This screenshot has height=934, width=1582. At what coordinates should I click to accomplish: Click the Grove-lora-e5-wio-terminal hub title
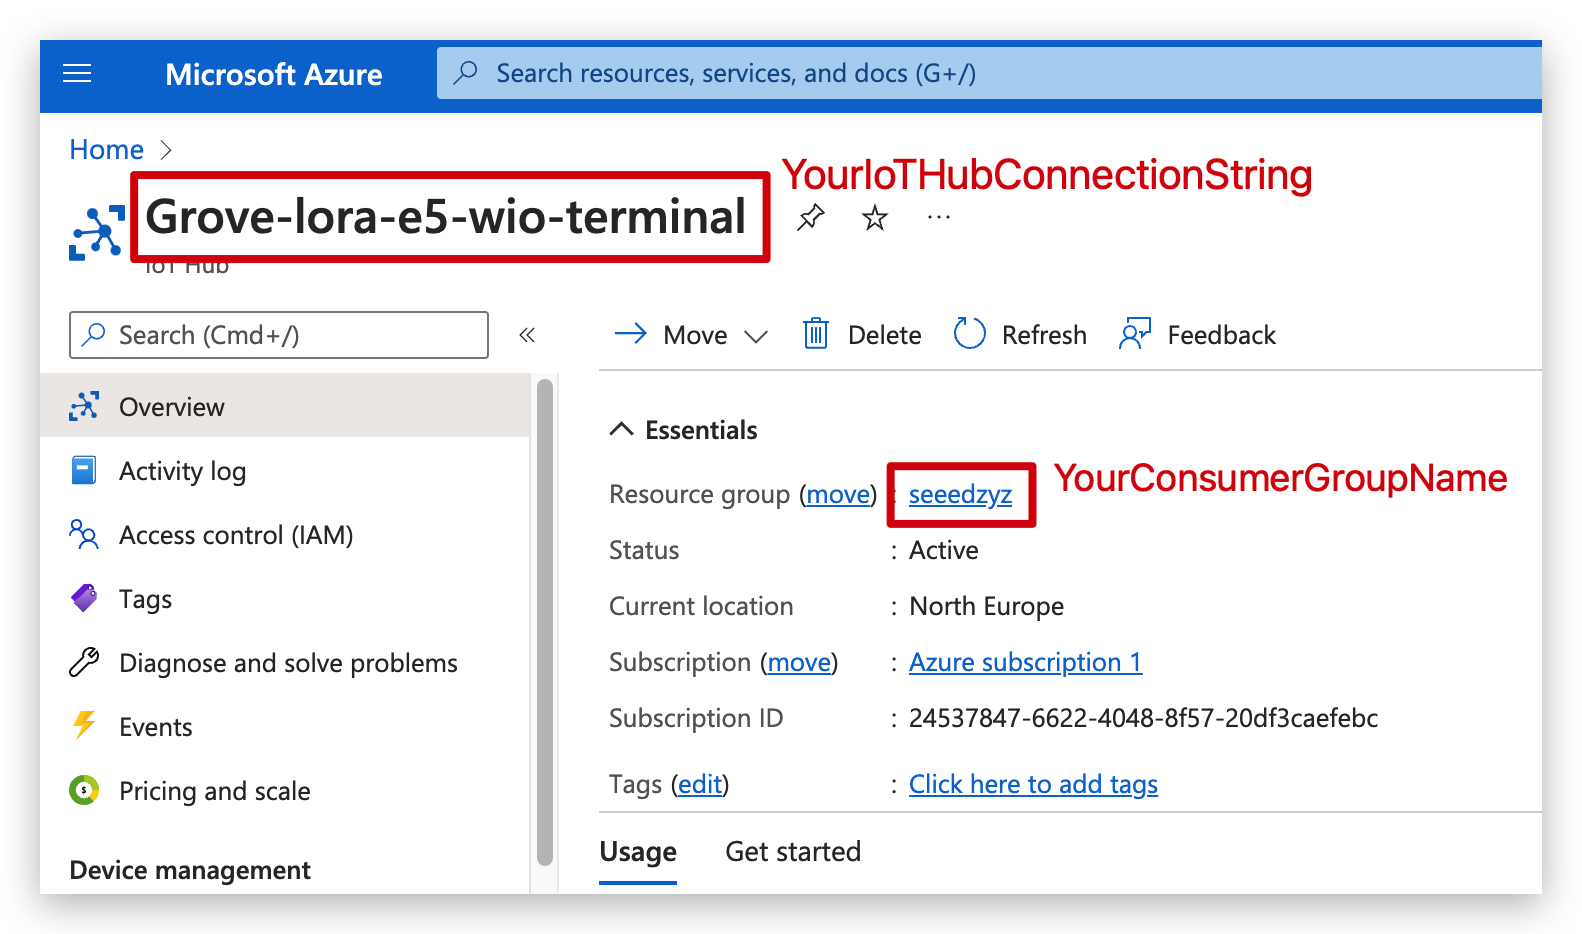(x=446, y=217)
